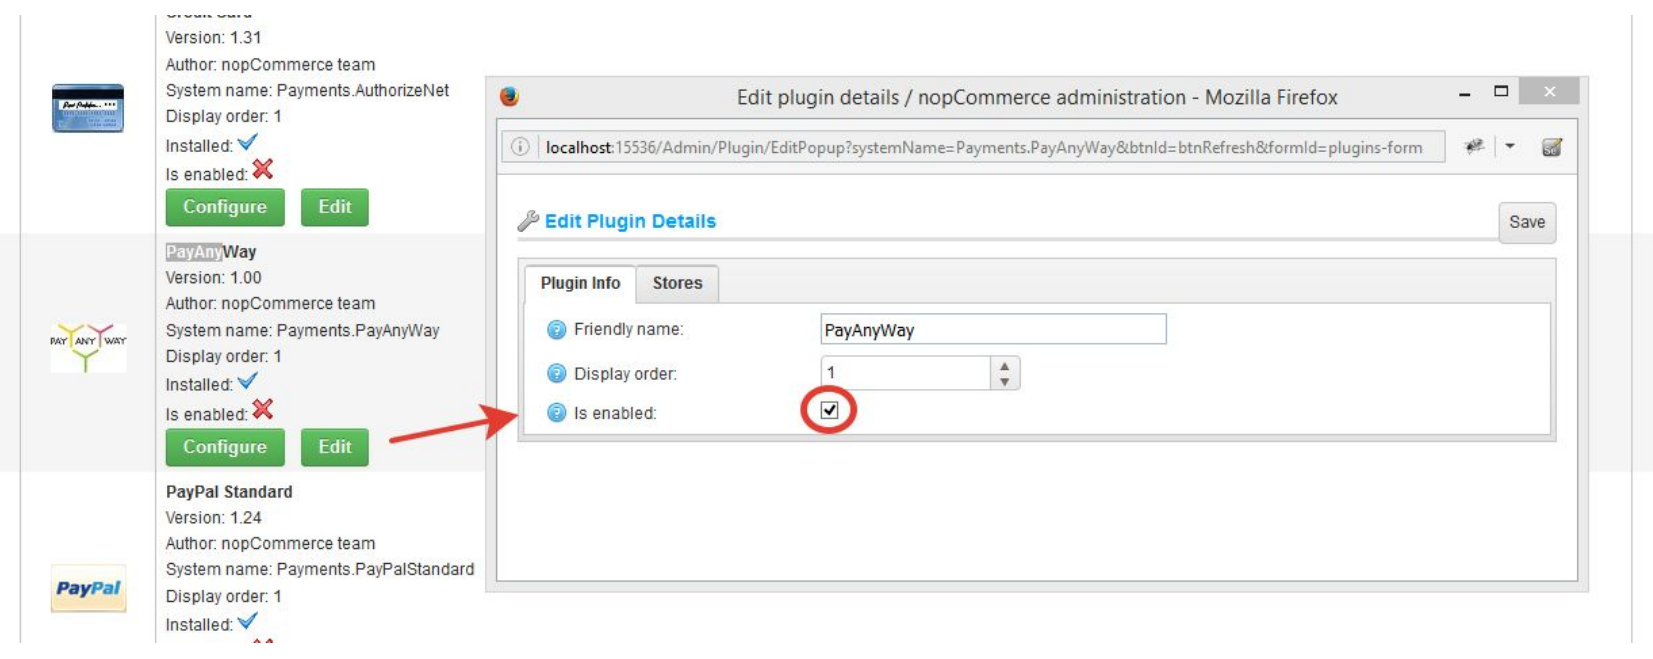This screenshot has width=1653, height=659.
Task: Minimize the Edit plugin details popup window
Action: (x=1465, y=94)
